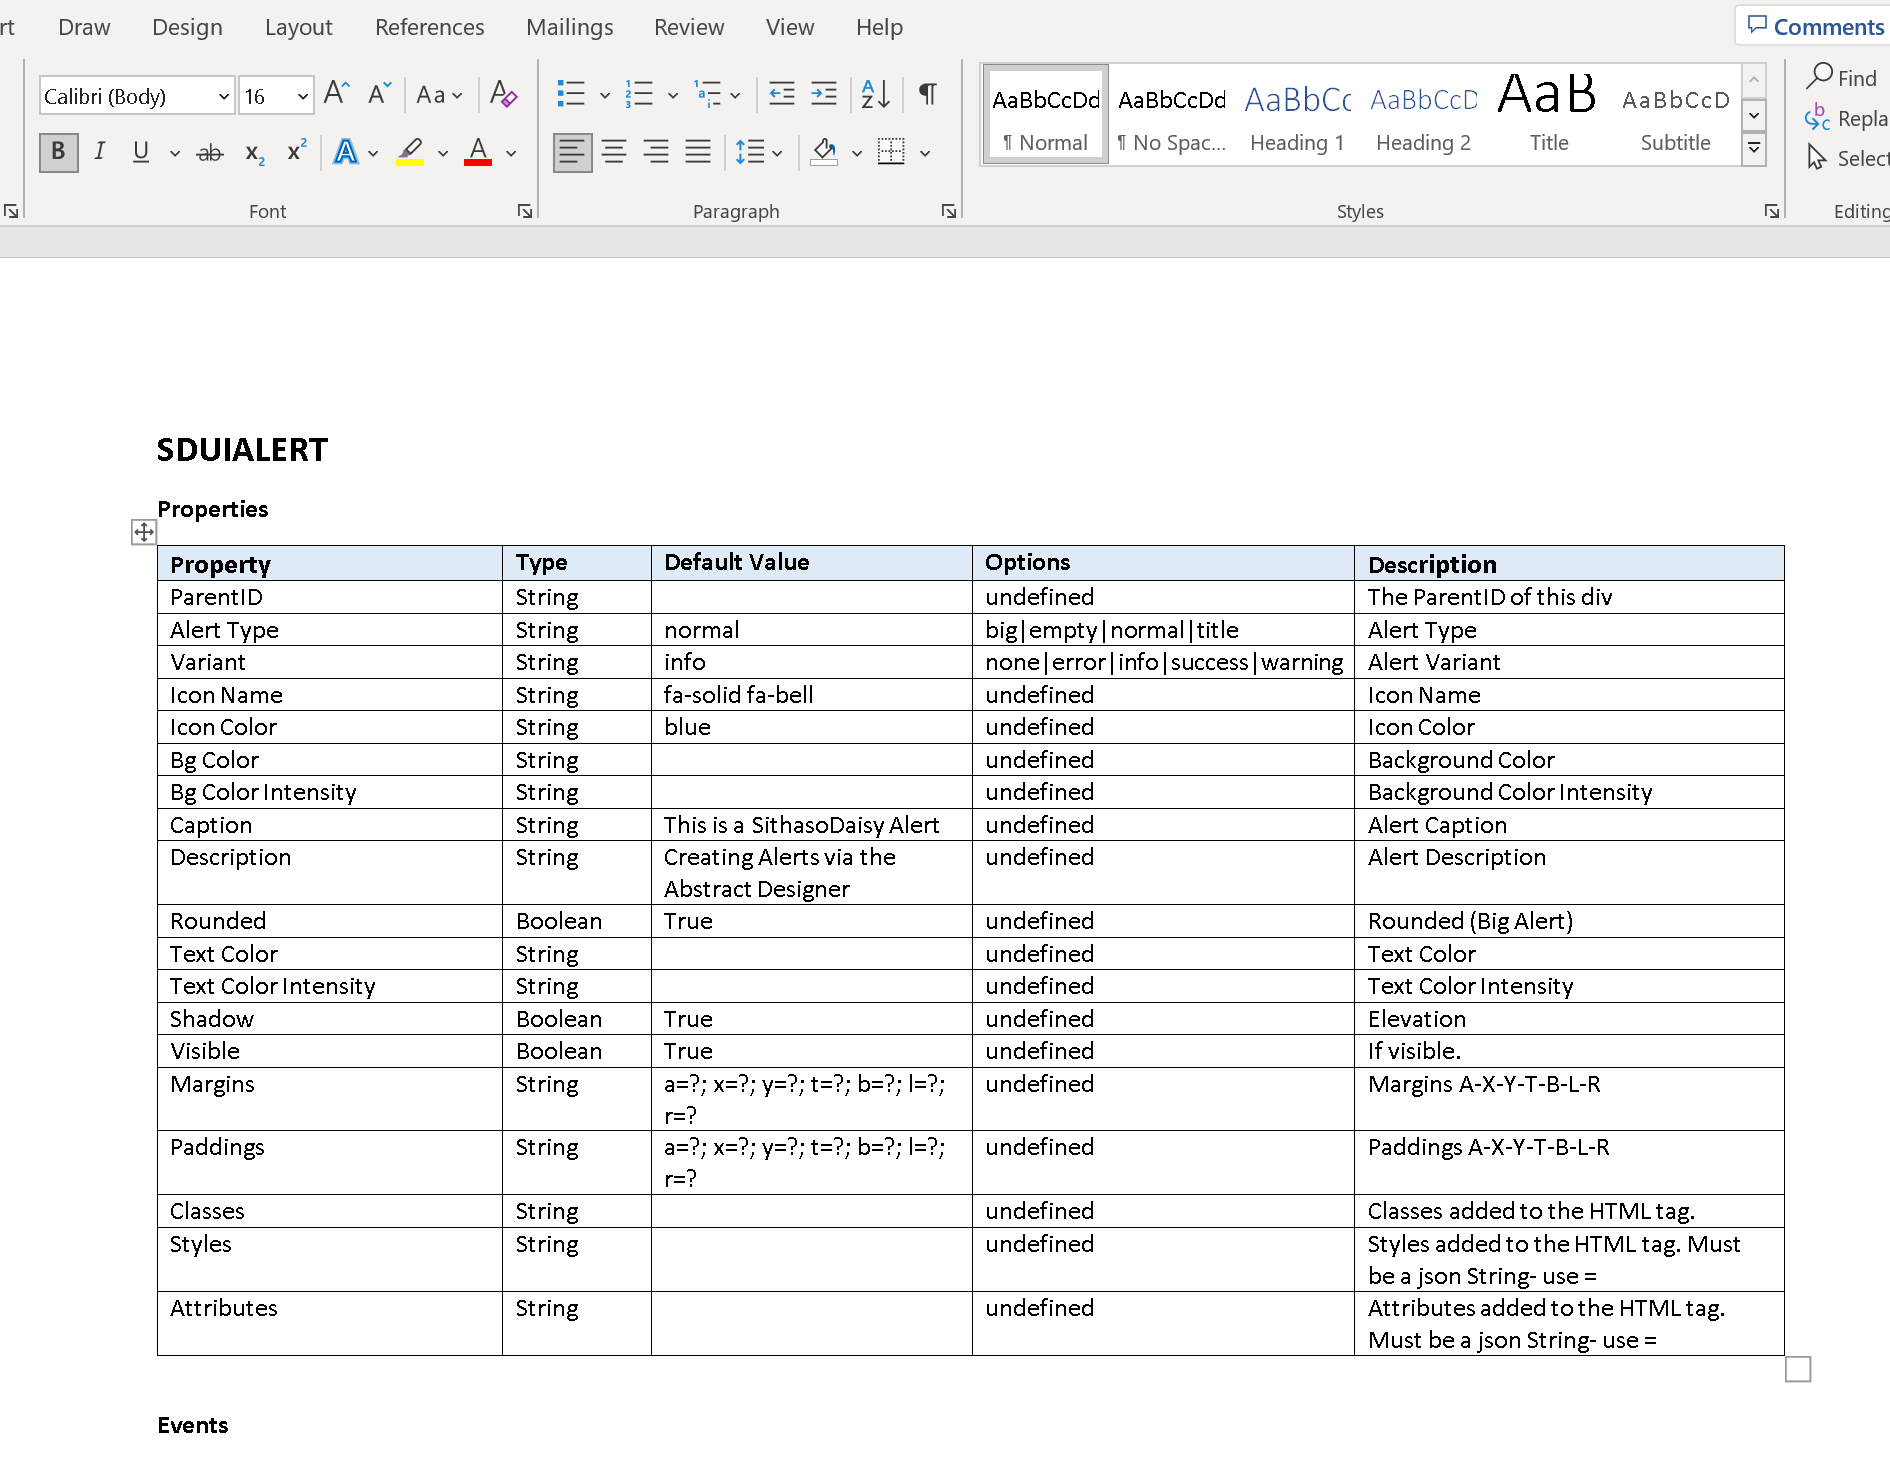Apply strikethrough formatting

pyautogui.click(x=210, y=152)
